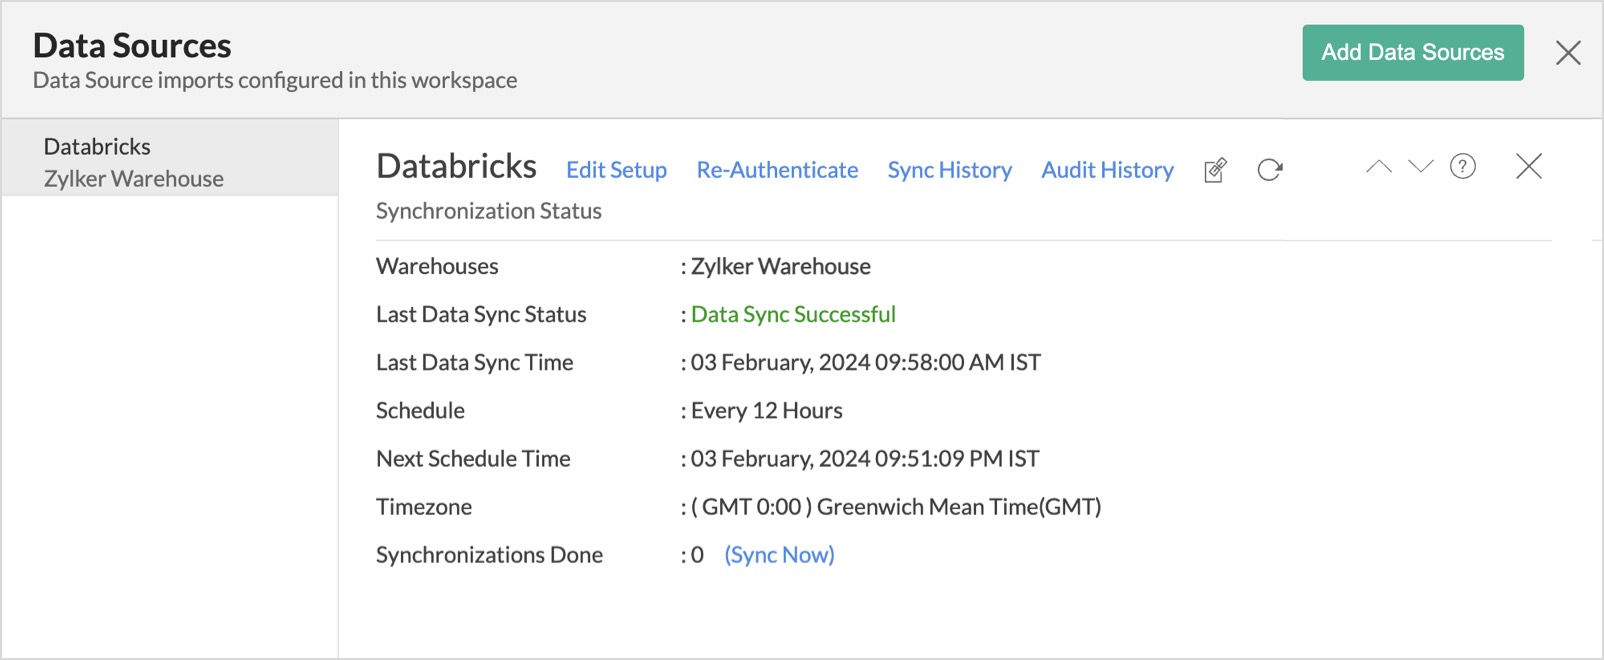1604x660 pixels.
Task: Click the edit pencil icon beside Audit History
Action: tap(1215, 170)
